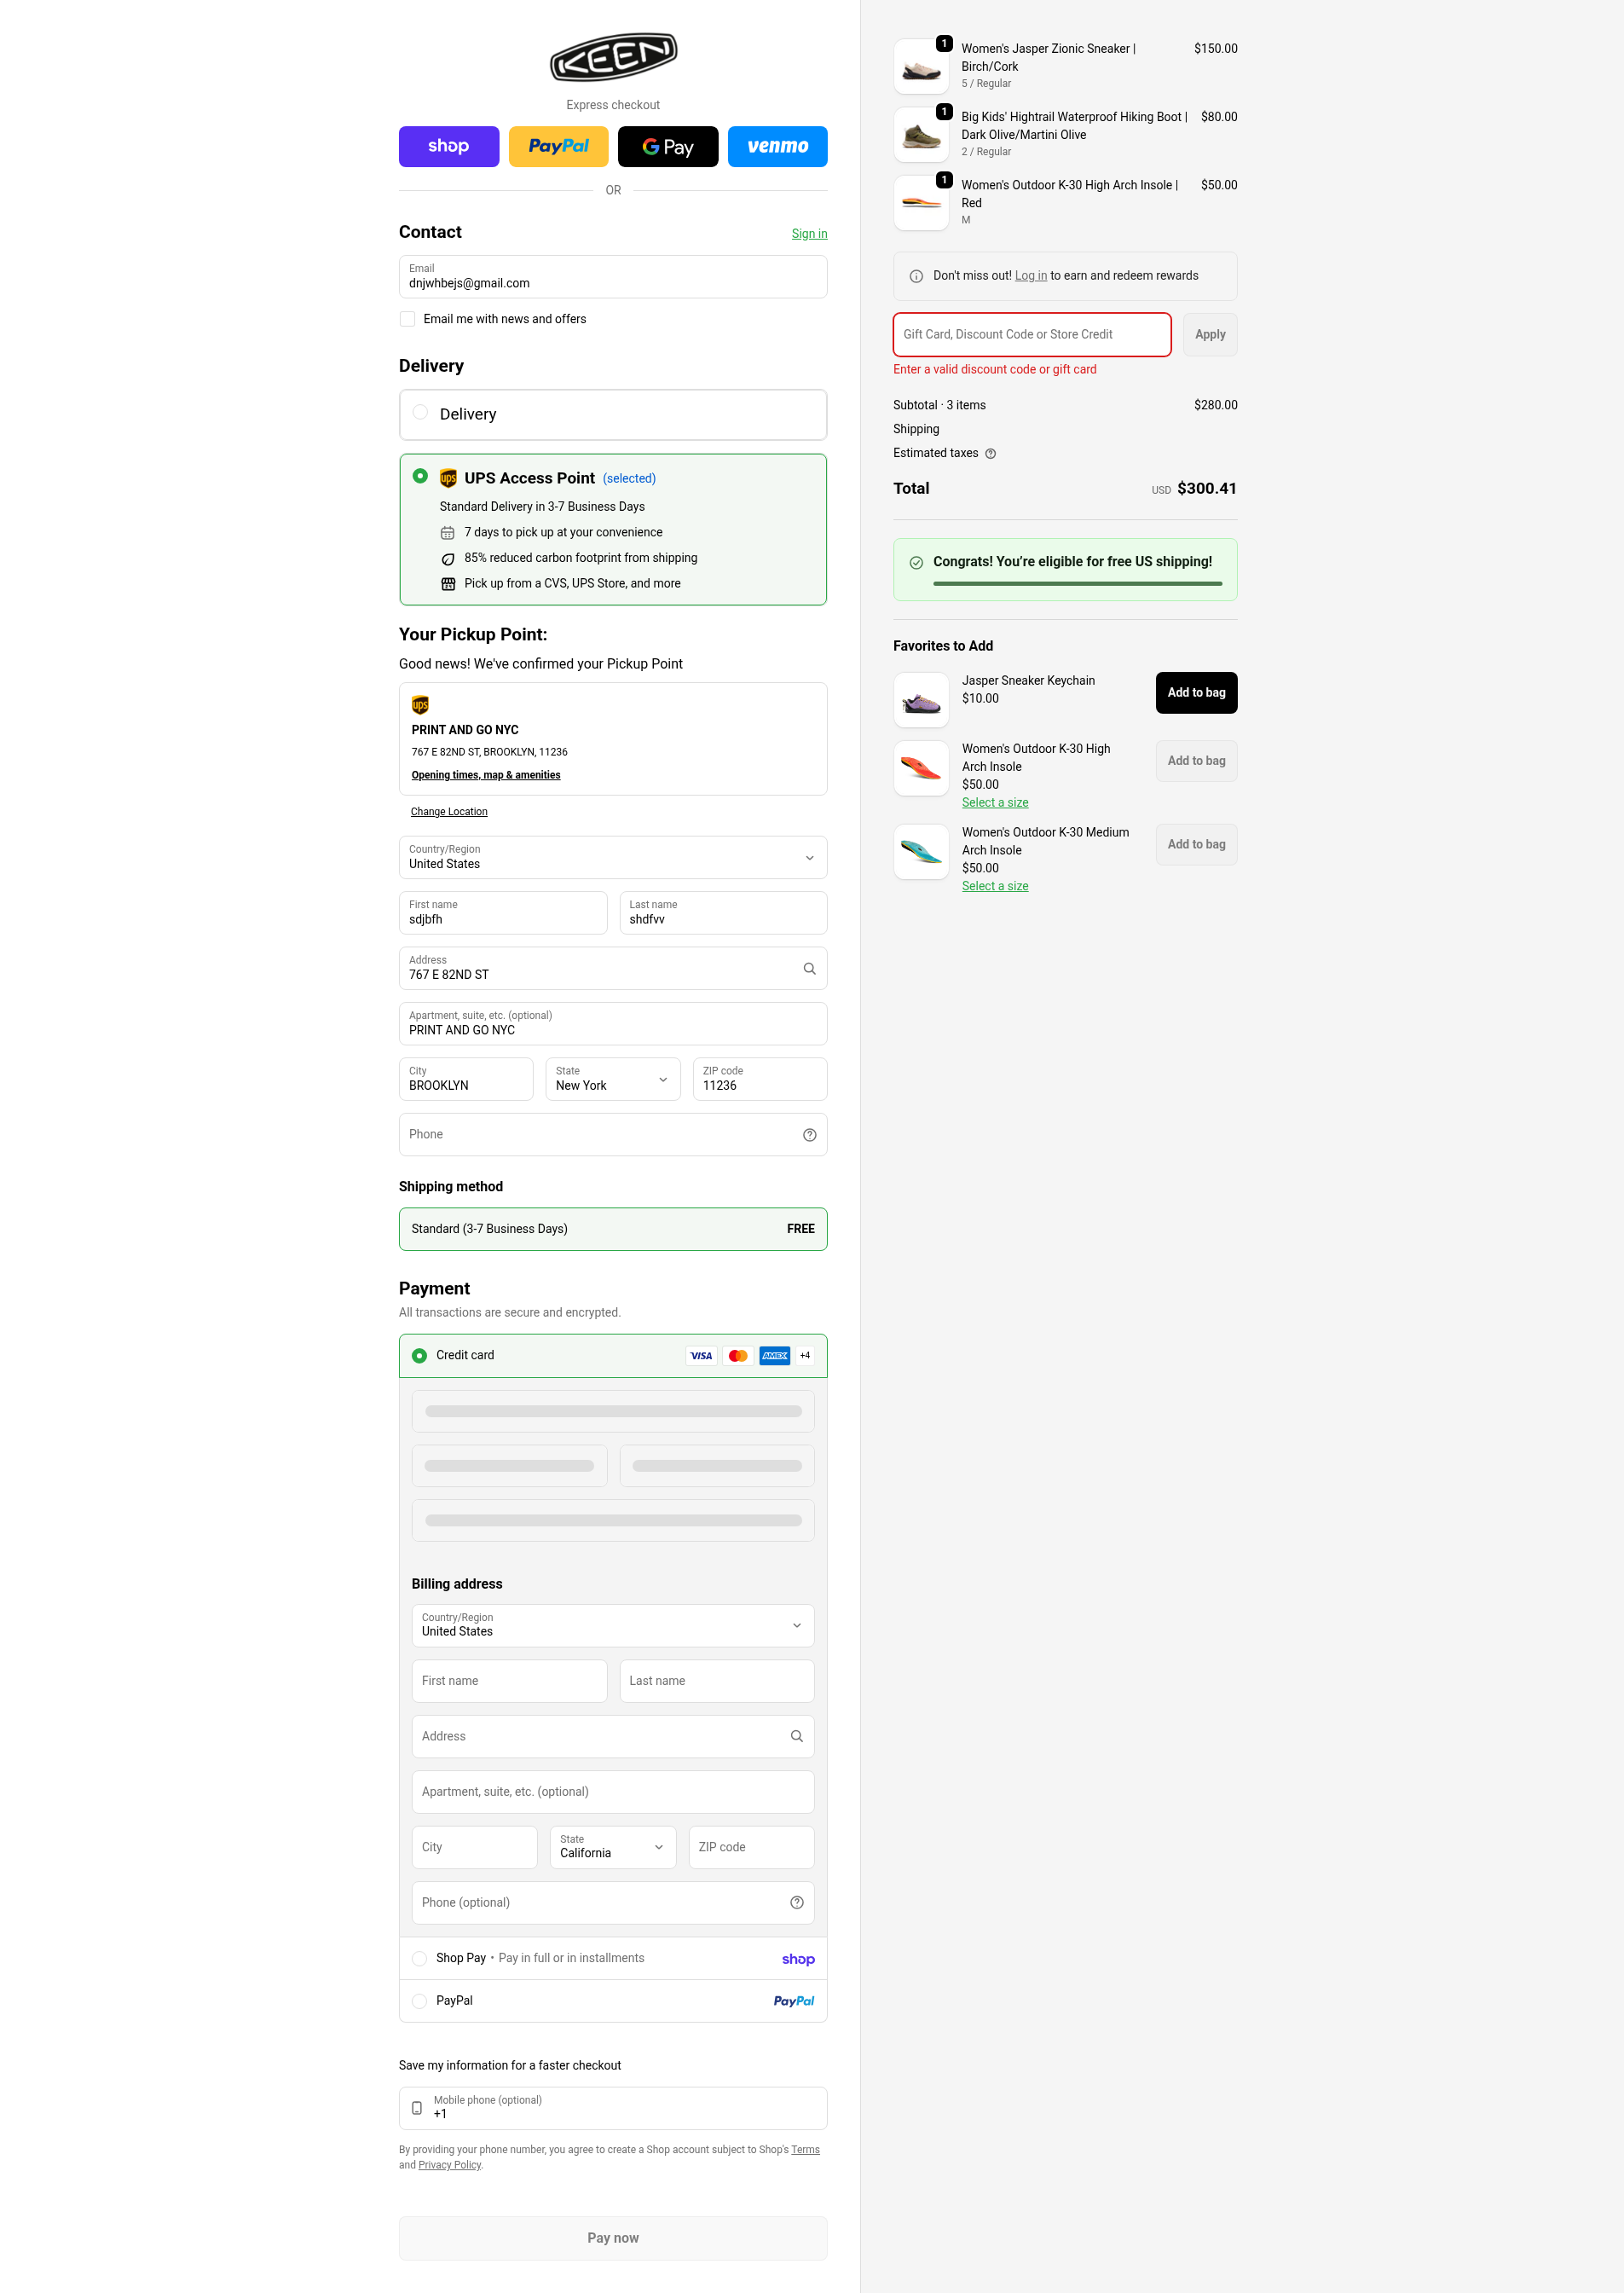Open the Opening times, map & amenities link
This screenshot has height=2293, width=1624.
point(486,775)
